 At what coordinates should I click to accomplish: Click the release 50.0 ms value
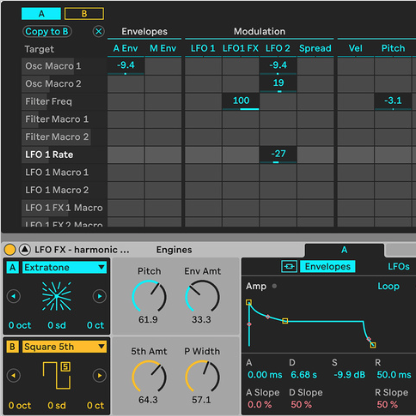point(394,375)
